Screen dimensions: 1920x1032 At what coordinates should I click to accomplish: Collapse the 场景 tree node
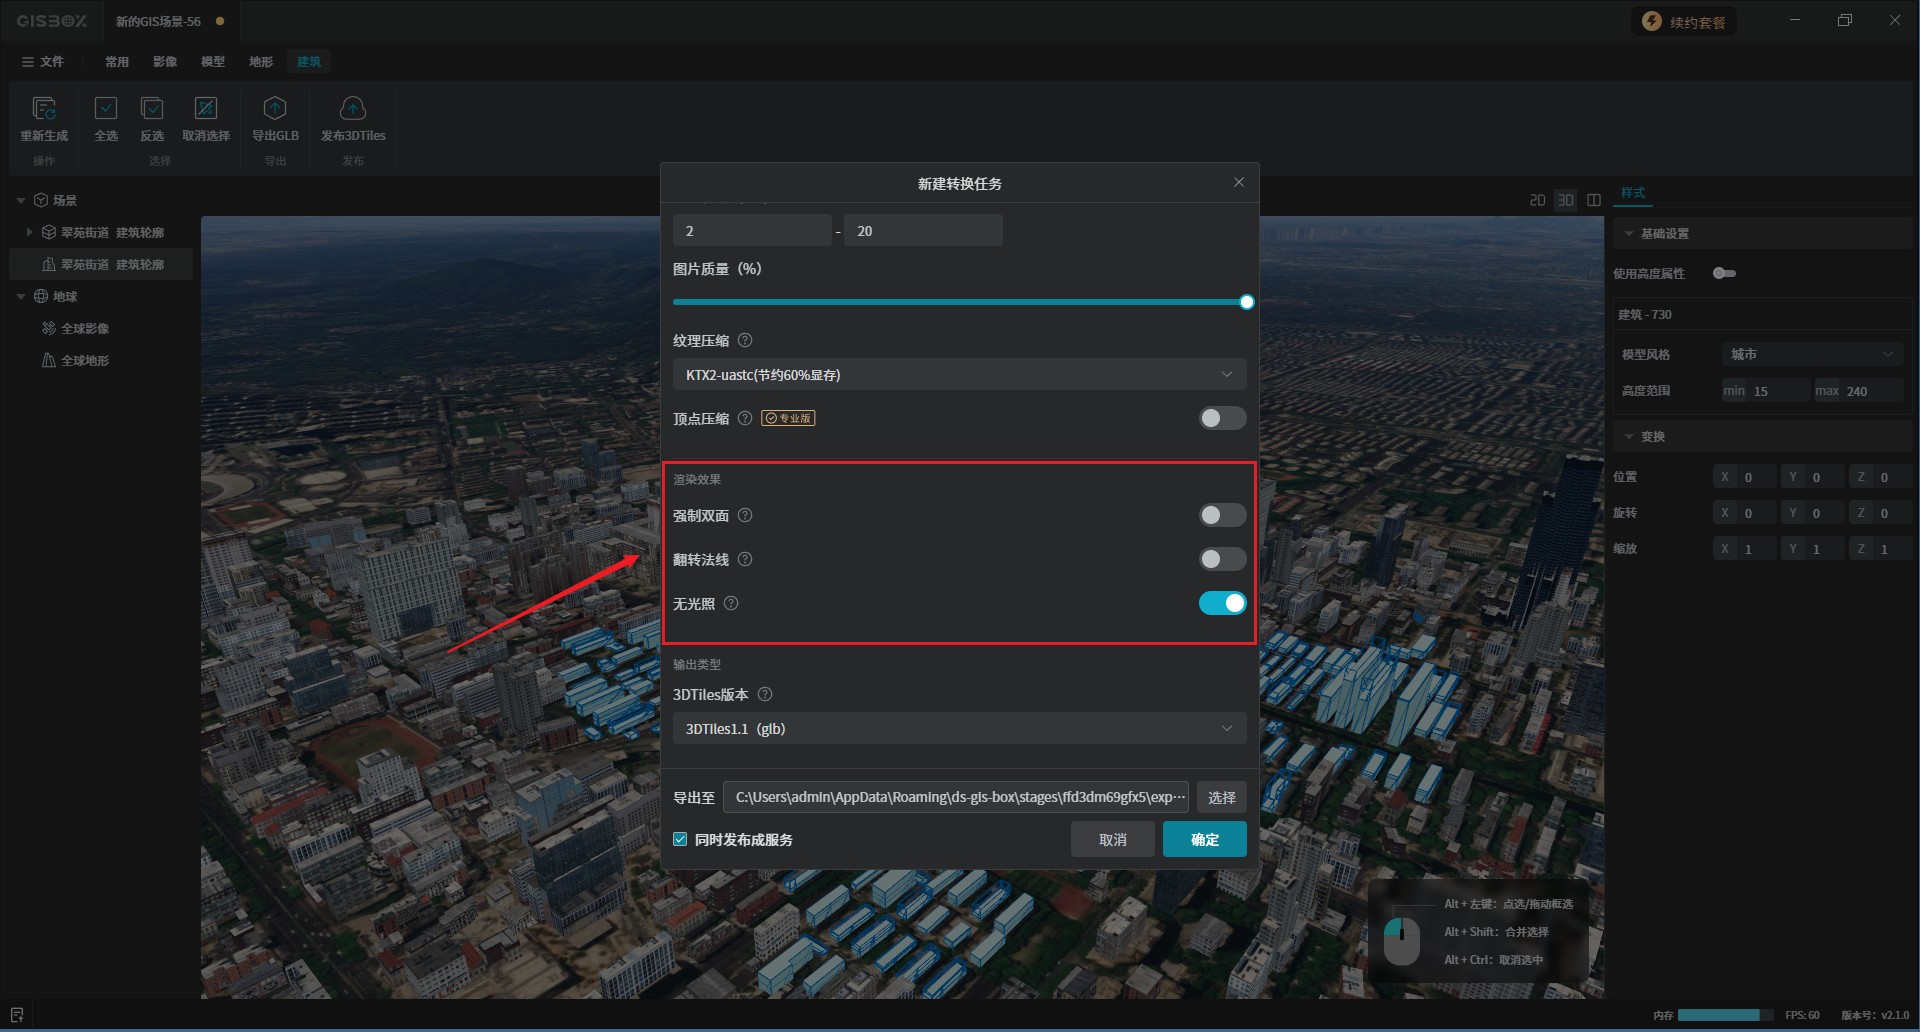[21, 201]
